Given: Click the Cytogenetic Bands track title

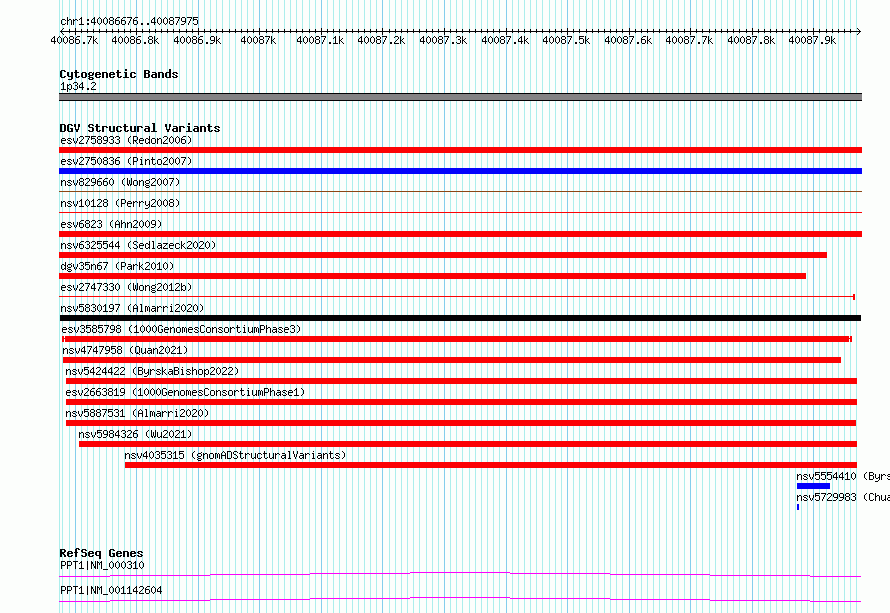Looking at the screenshot, I should pos(119,74).
